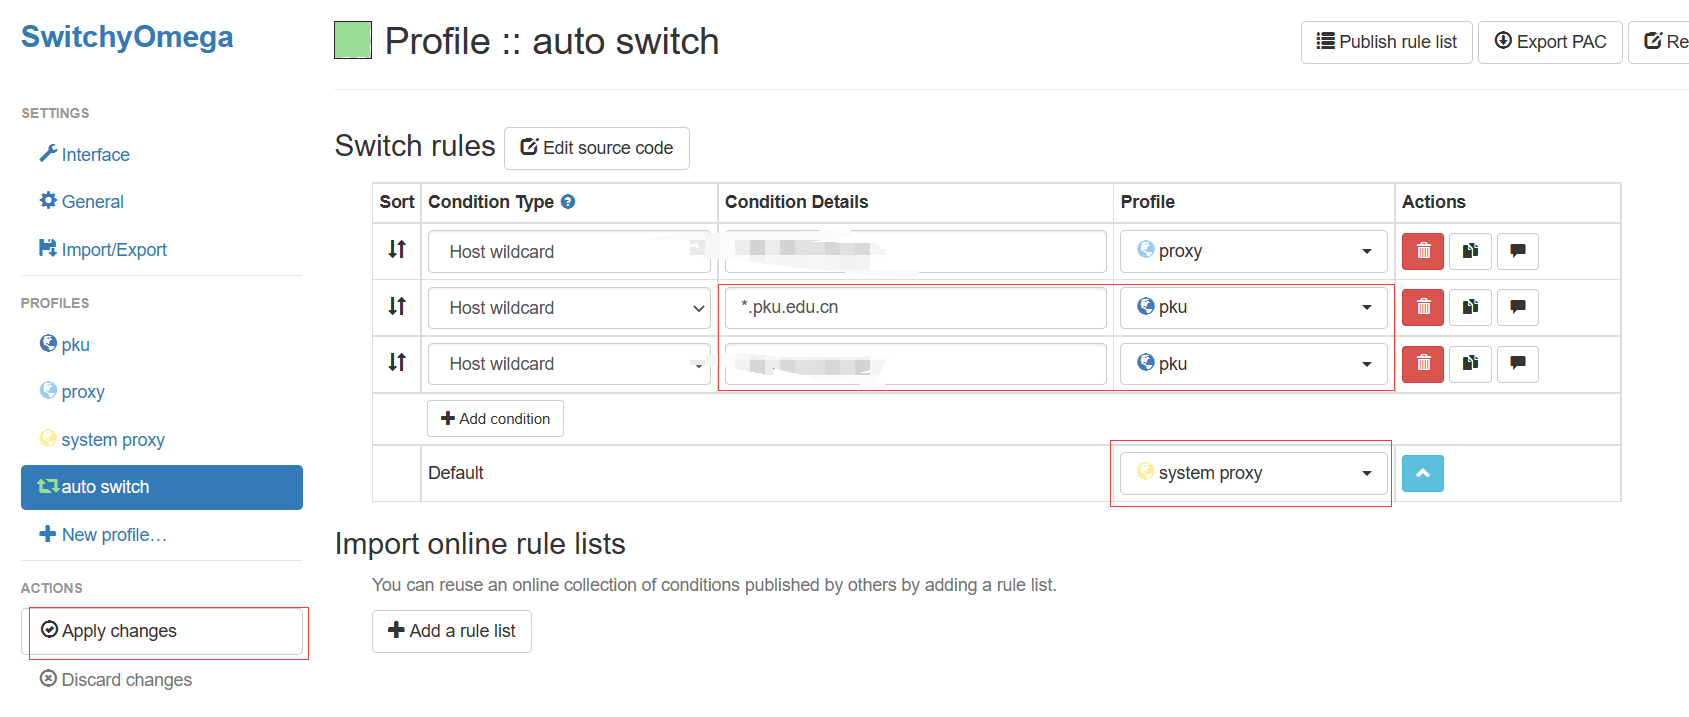The image size is (1689, 717).
Task: Click the SwitchyOmega title link
Action: [x=127, y=37]
